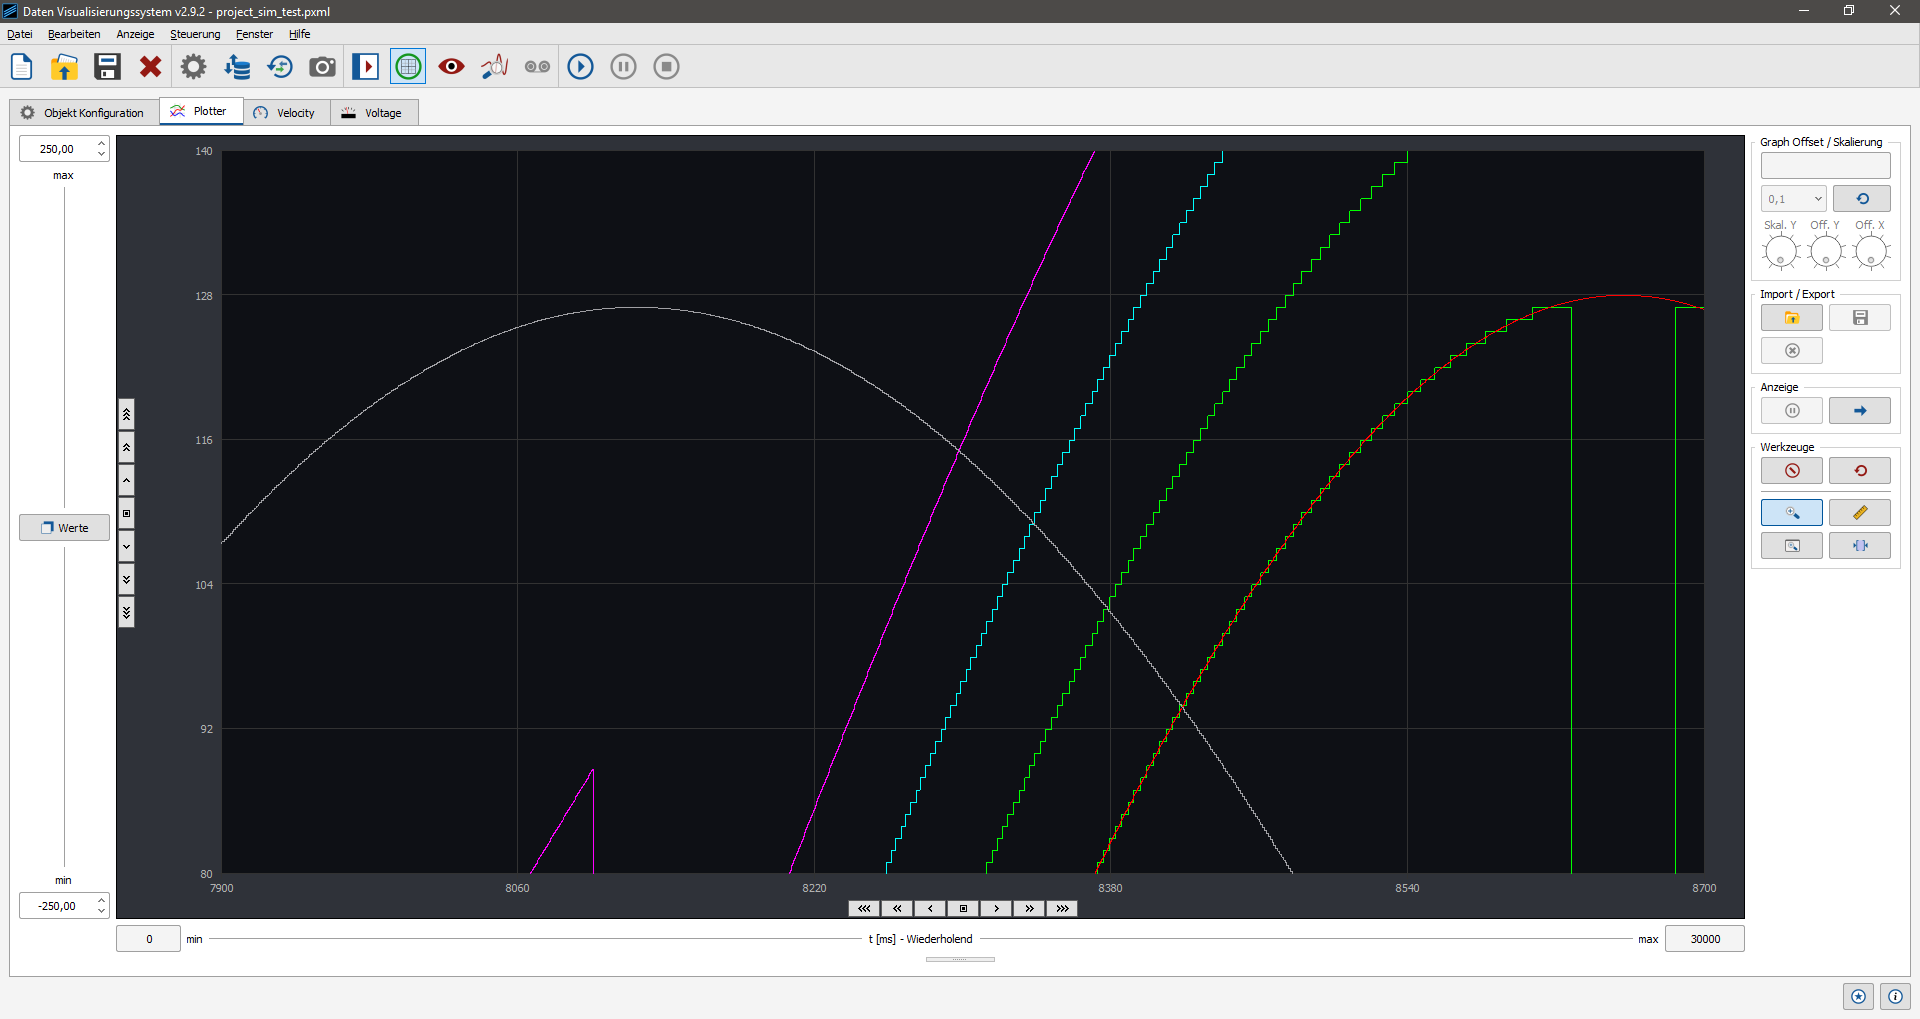Screen dimensions: 1920x1019
Task: Click the Off. Y dial knob
Action: (x=1826, y=252)
